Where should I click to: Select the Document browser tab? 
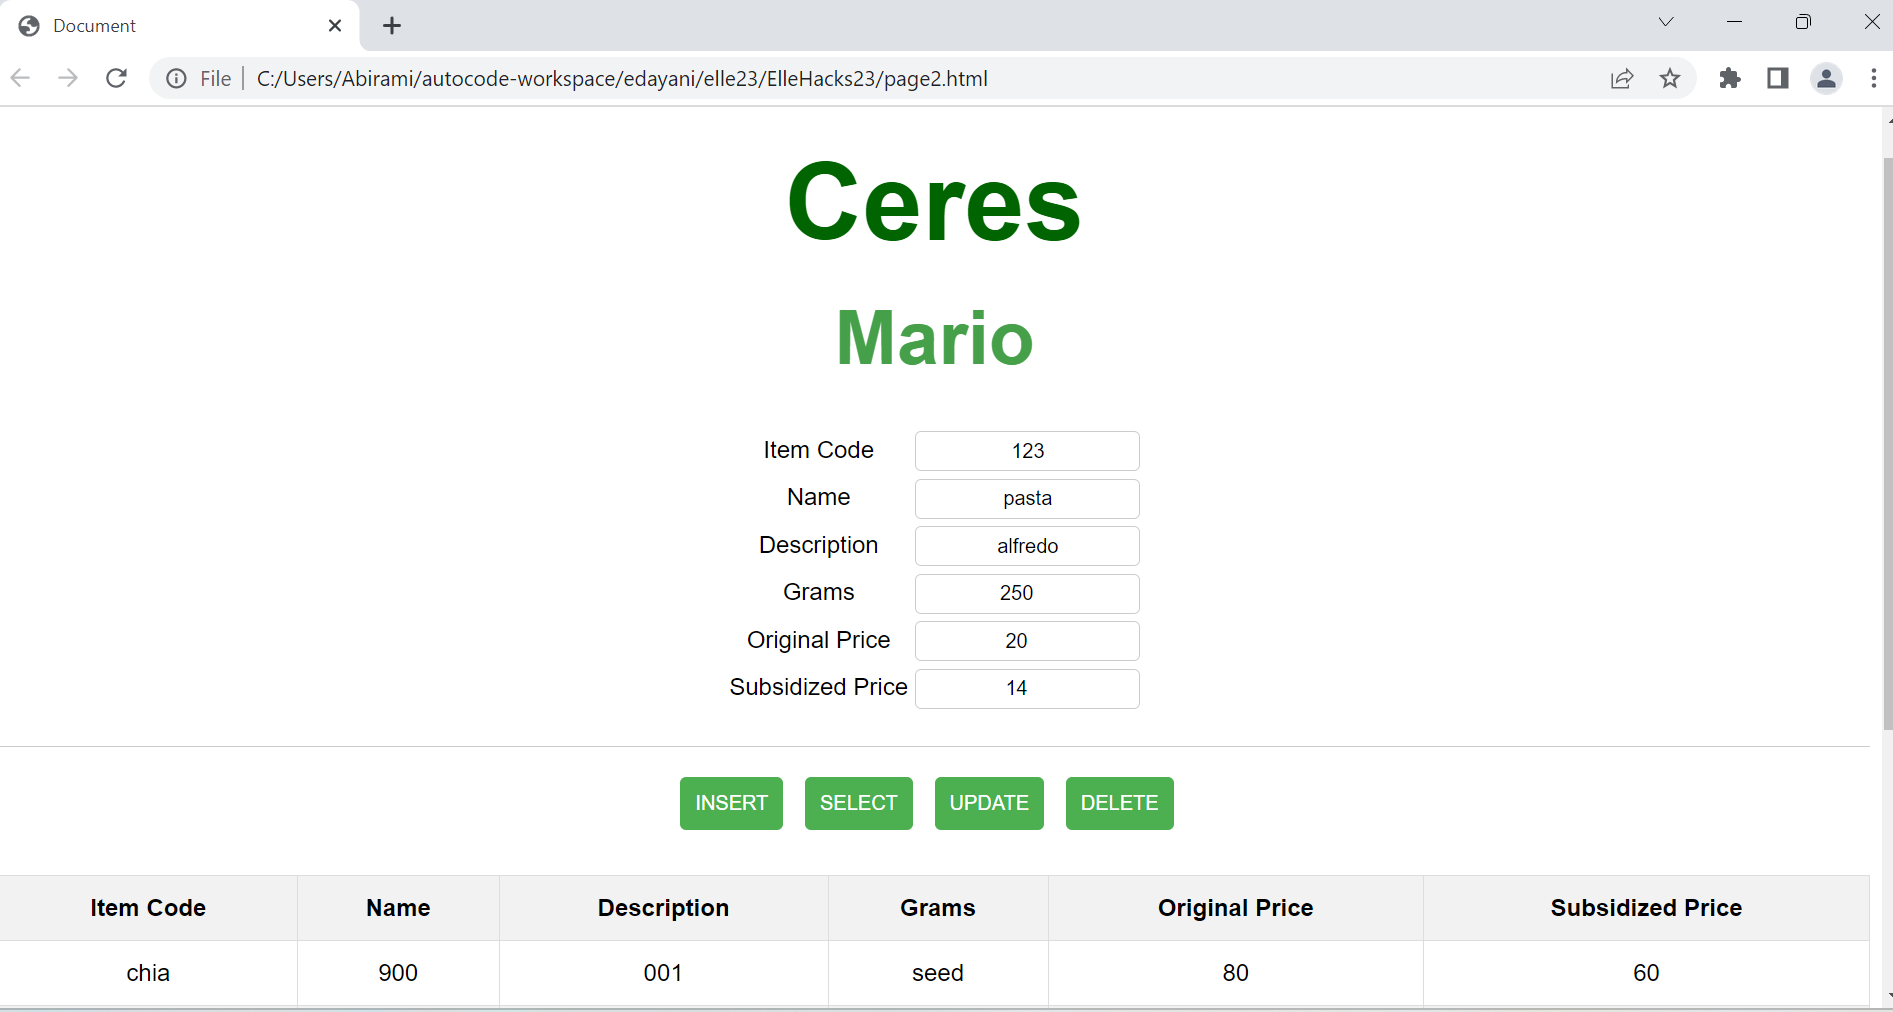pyautogui.click(x=180, y=26)
